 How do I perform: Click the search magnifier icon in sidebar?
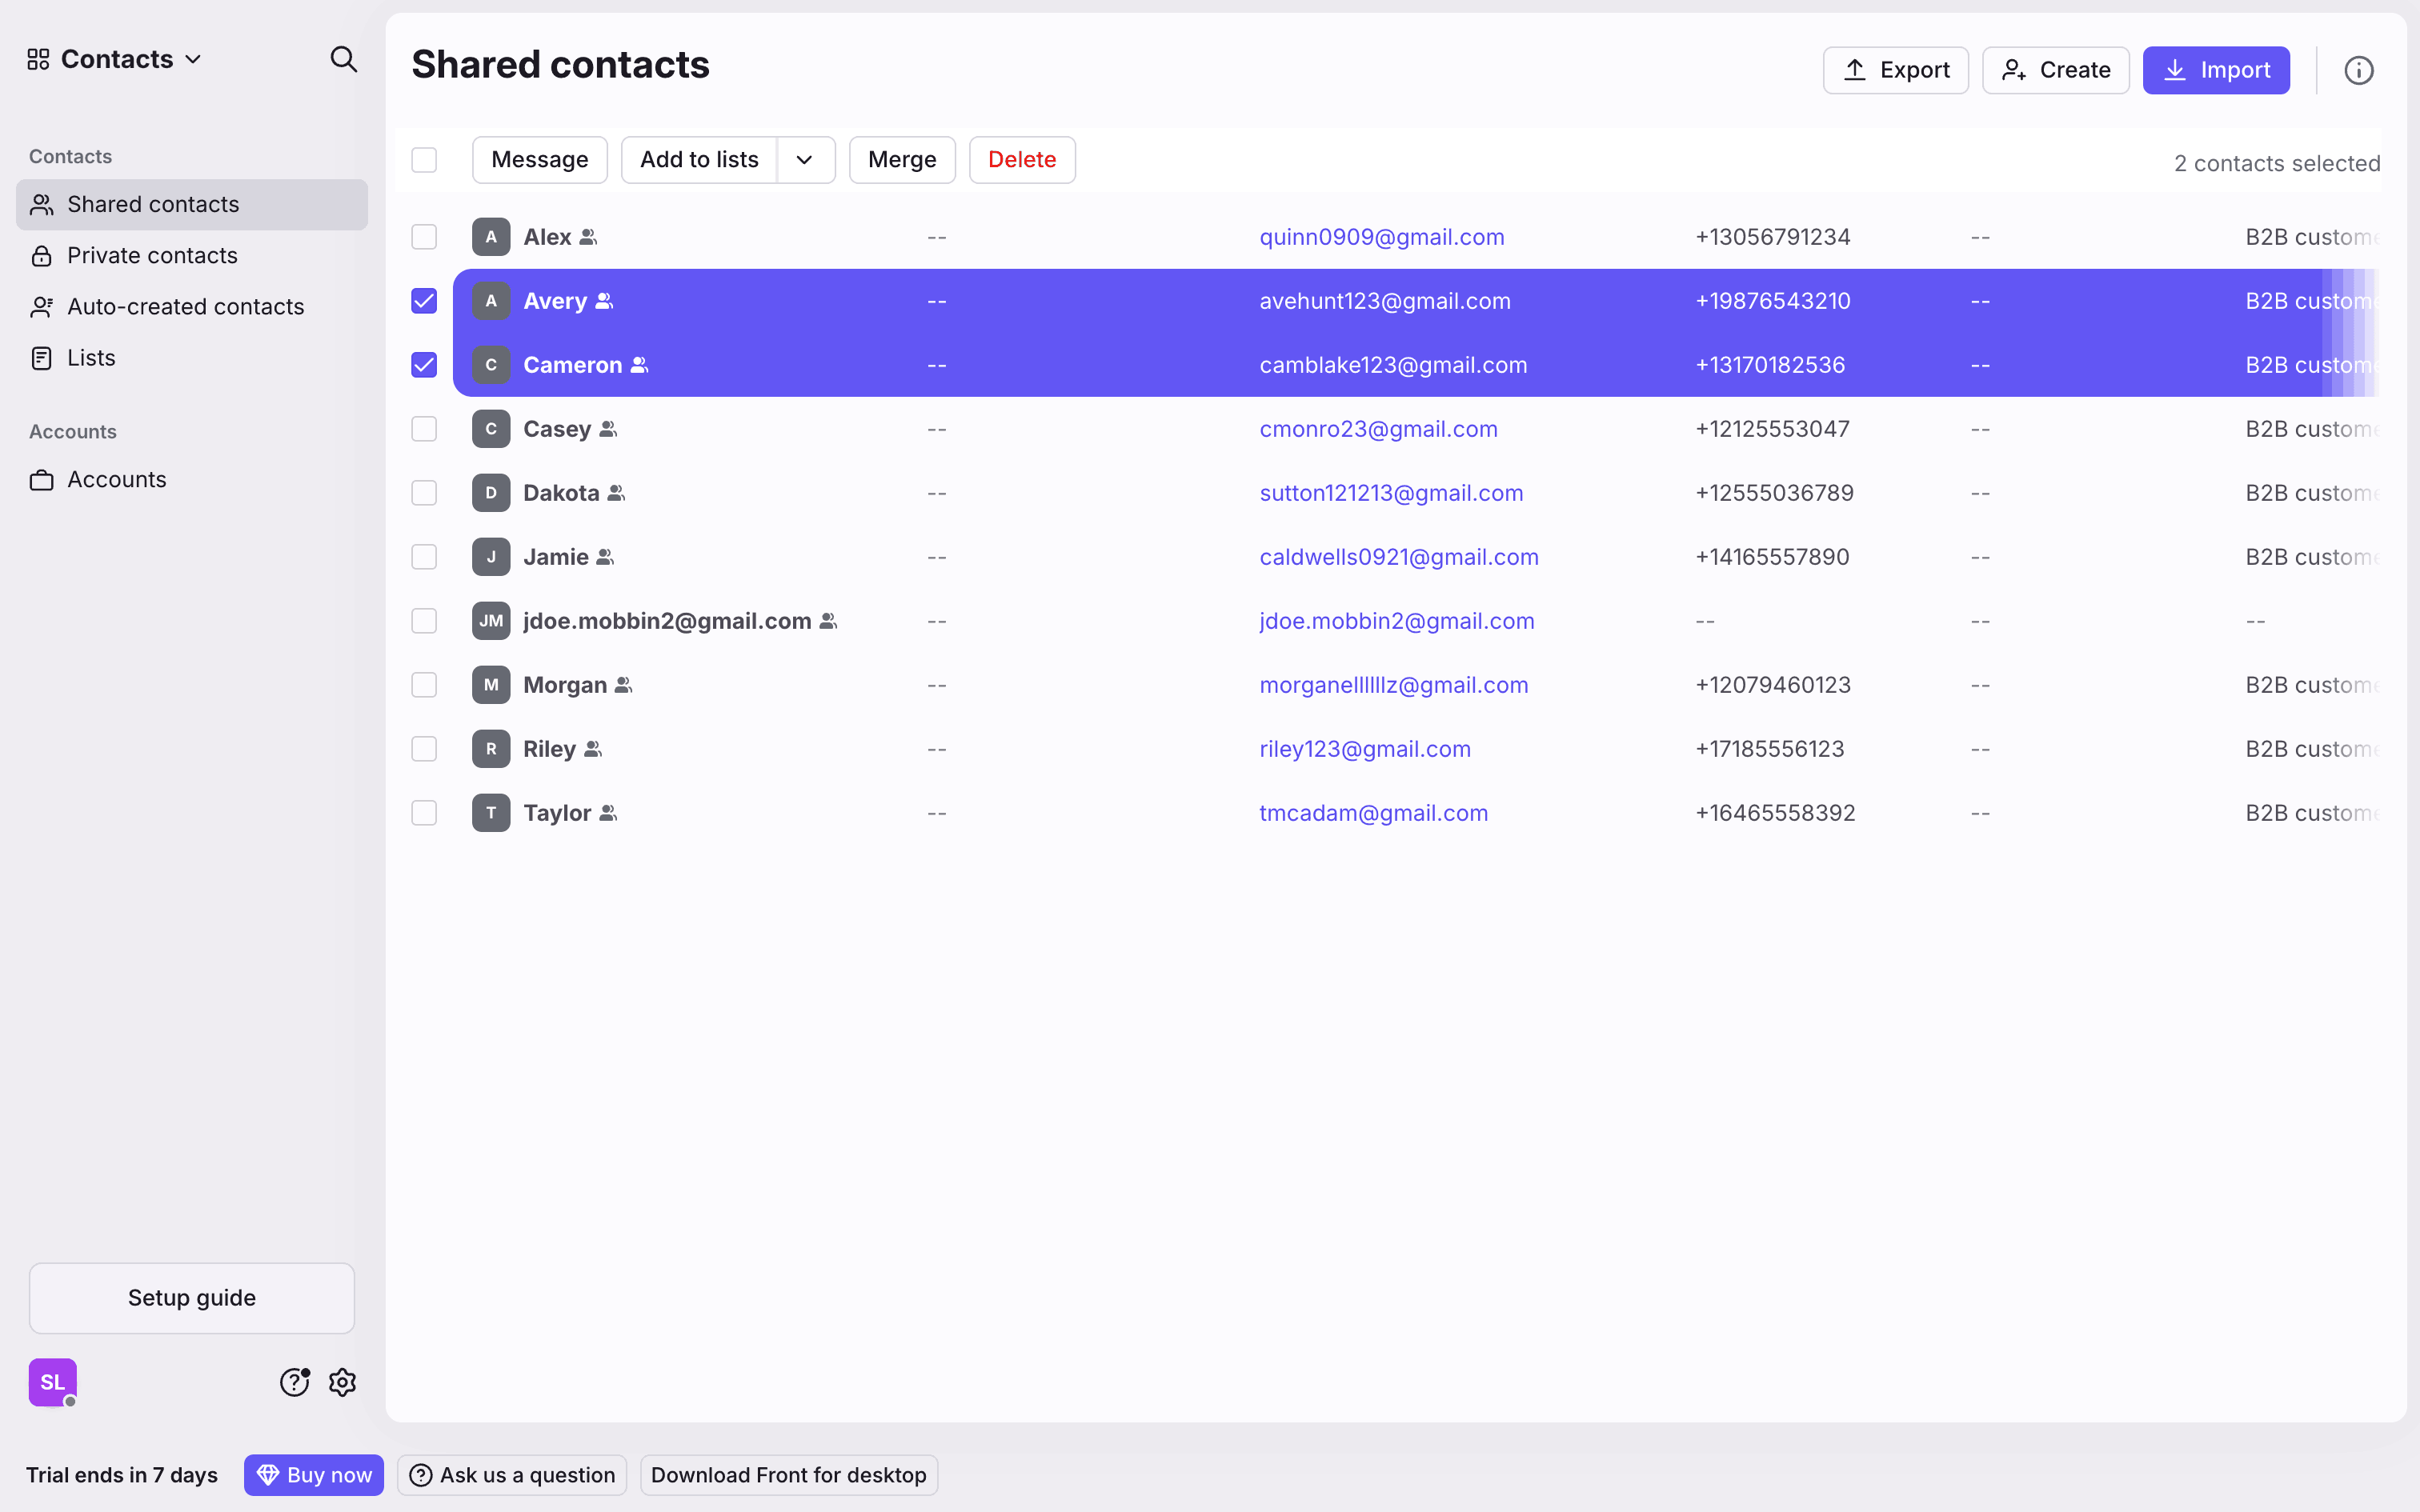point(343,60)
